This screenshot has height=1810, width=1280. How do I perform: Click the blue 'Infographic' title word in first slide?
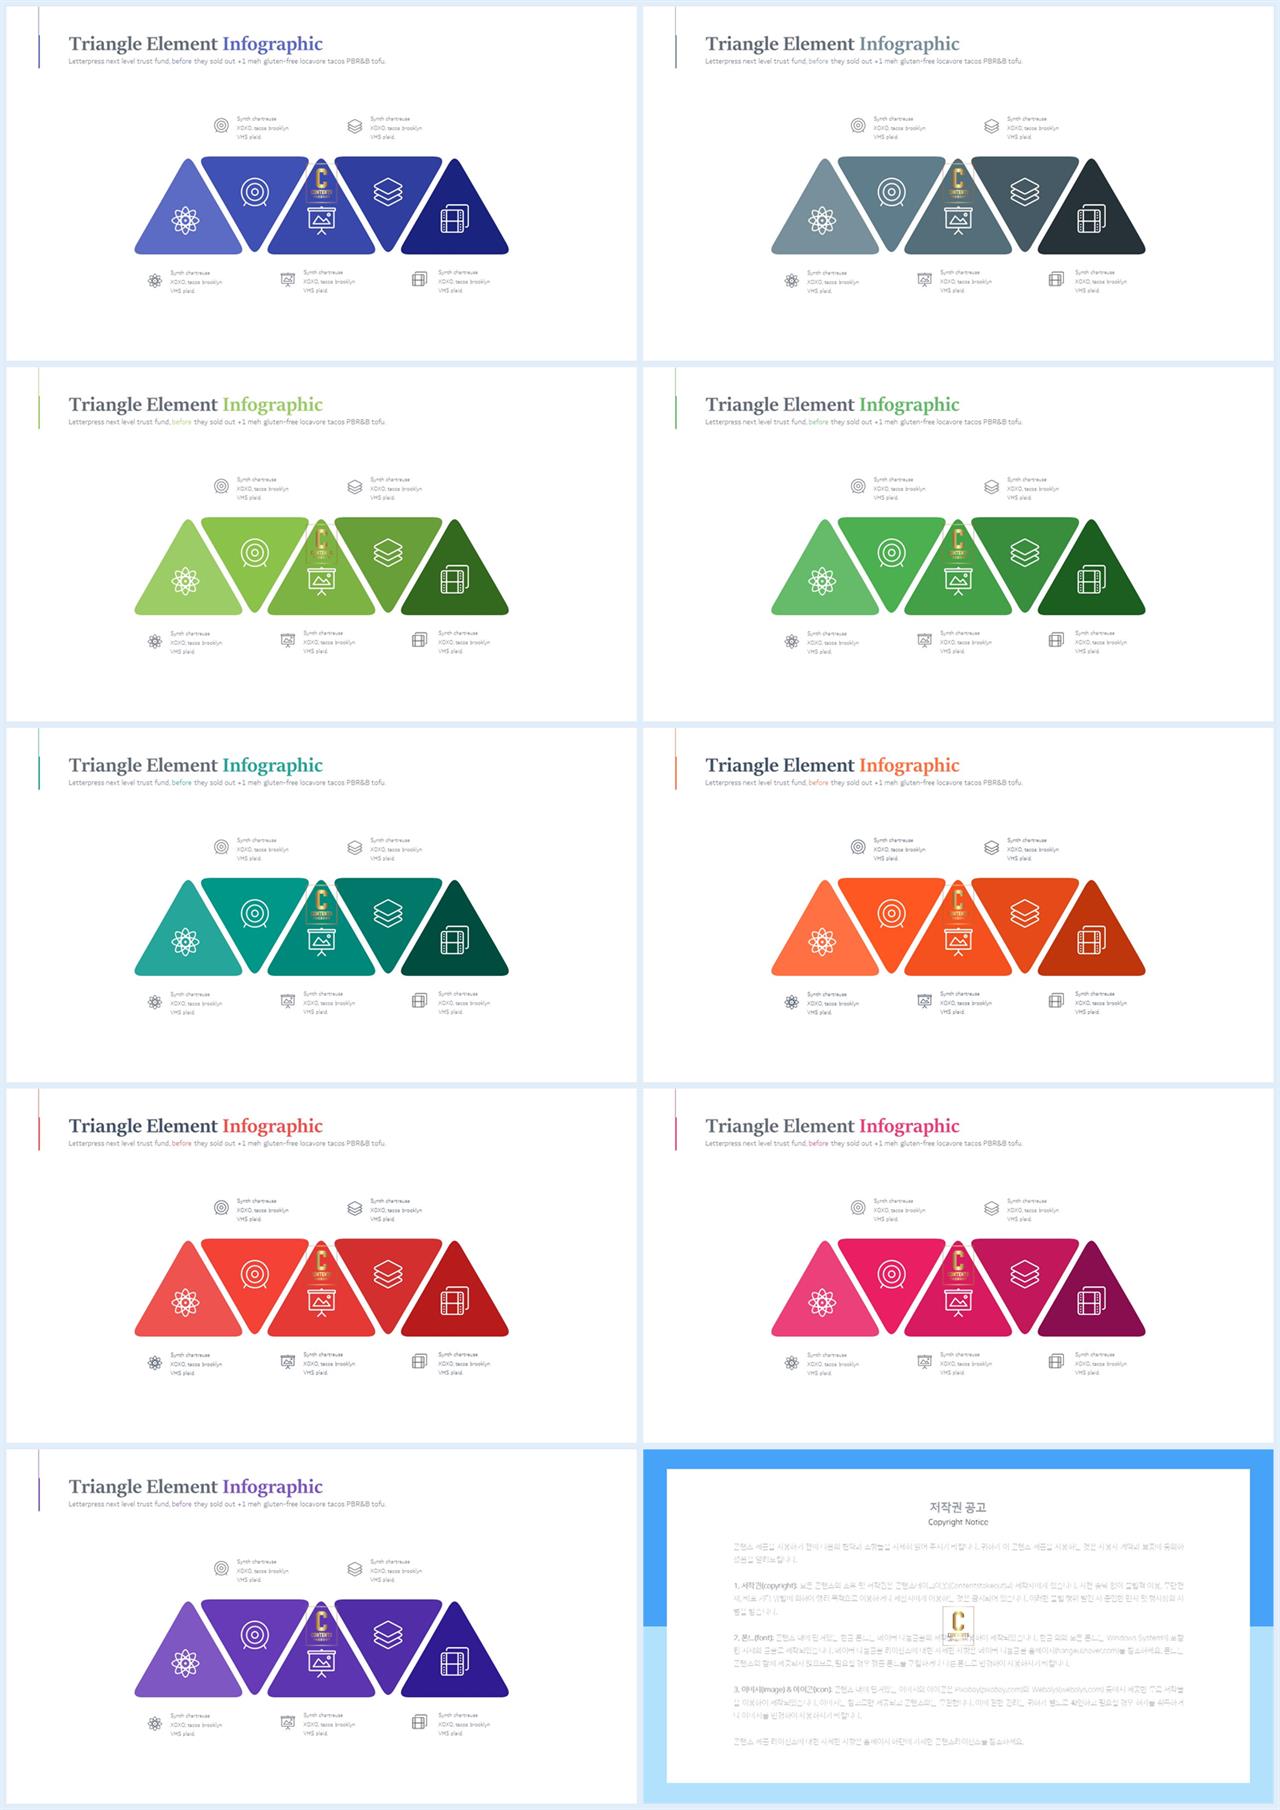point(272,44)
